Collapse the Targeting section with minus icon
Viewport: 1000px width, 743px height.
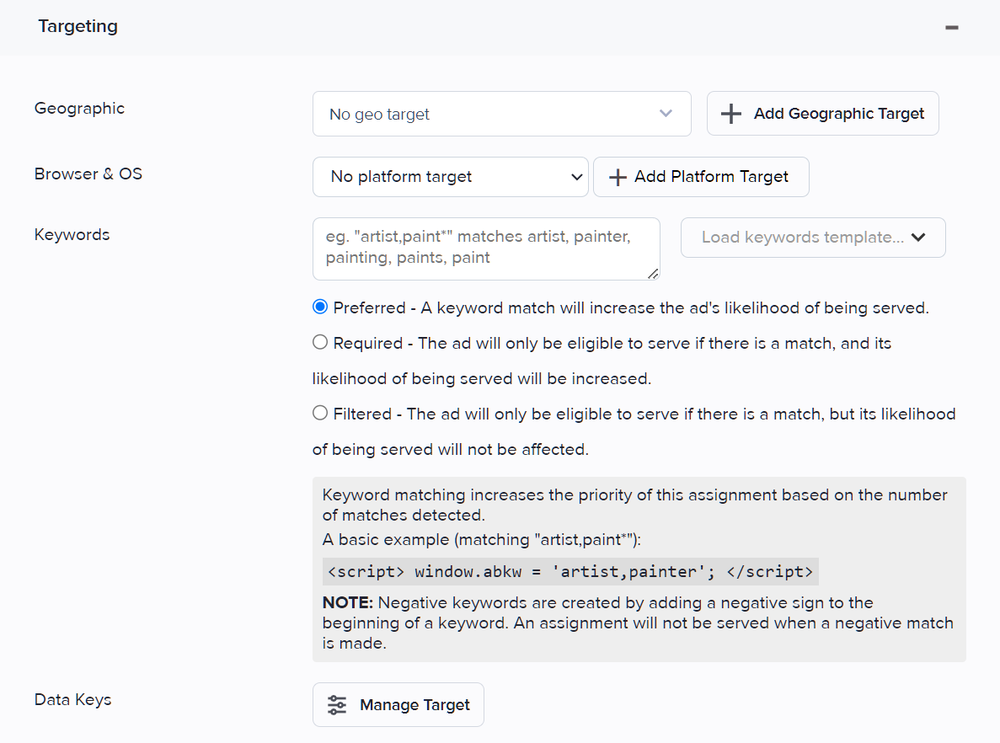952,27
